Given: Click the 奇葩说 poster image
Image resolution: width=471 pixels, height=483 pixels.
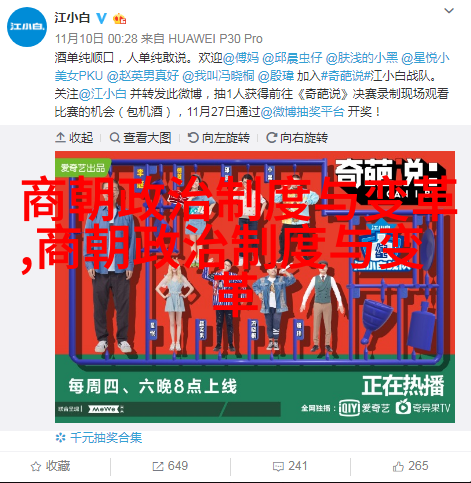Looking at the screenshot, I should click(255, 287).
